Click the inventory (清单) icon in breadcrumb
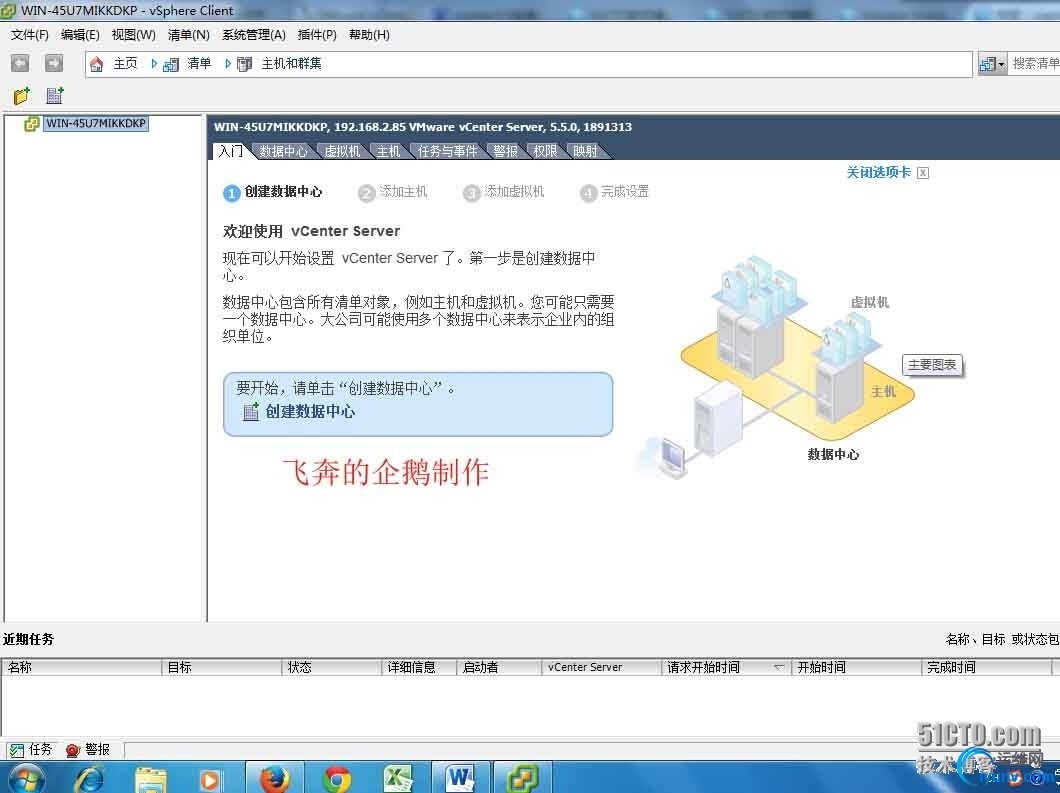This screenshot has width=1060, height=793. coord(171,64)
